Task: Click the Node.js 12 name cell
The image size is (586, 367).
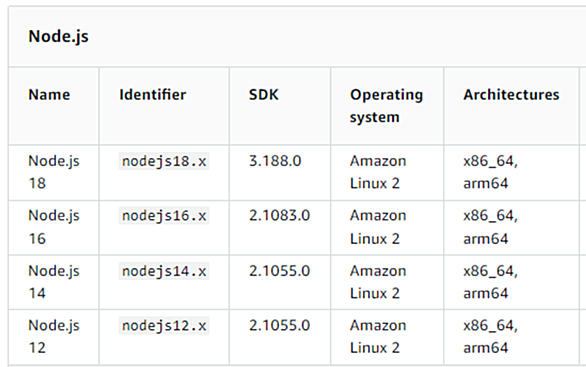Action: tap(54, 336)
